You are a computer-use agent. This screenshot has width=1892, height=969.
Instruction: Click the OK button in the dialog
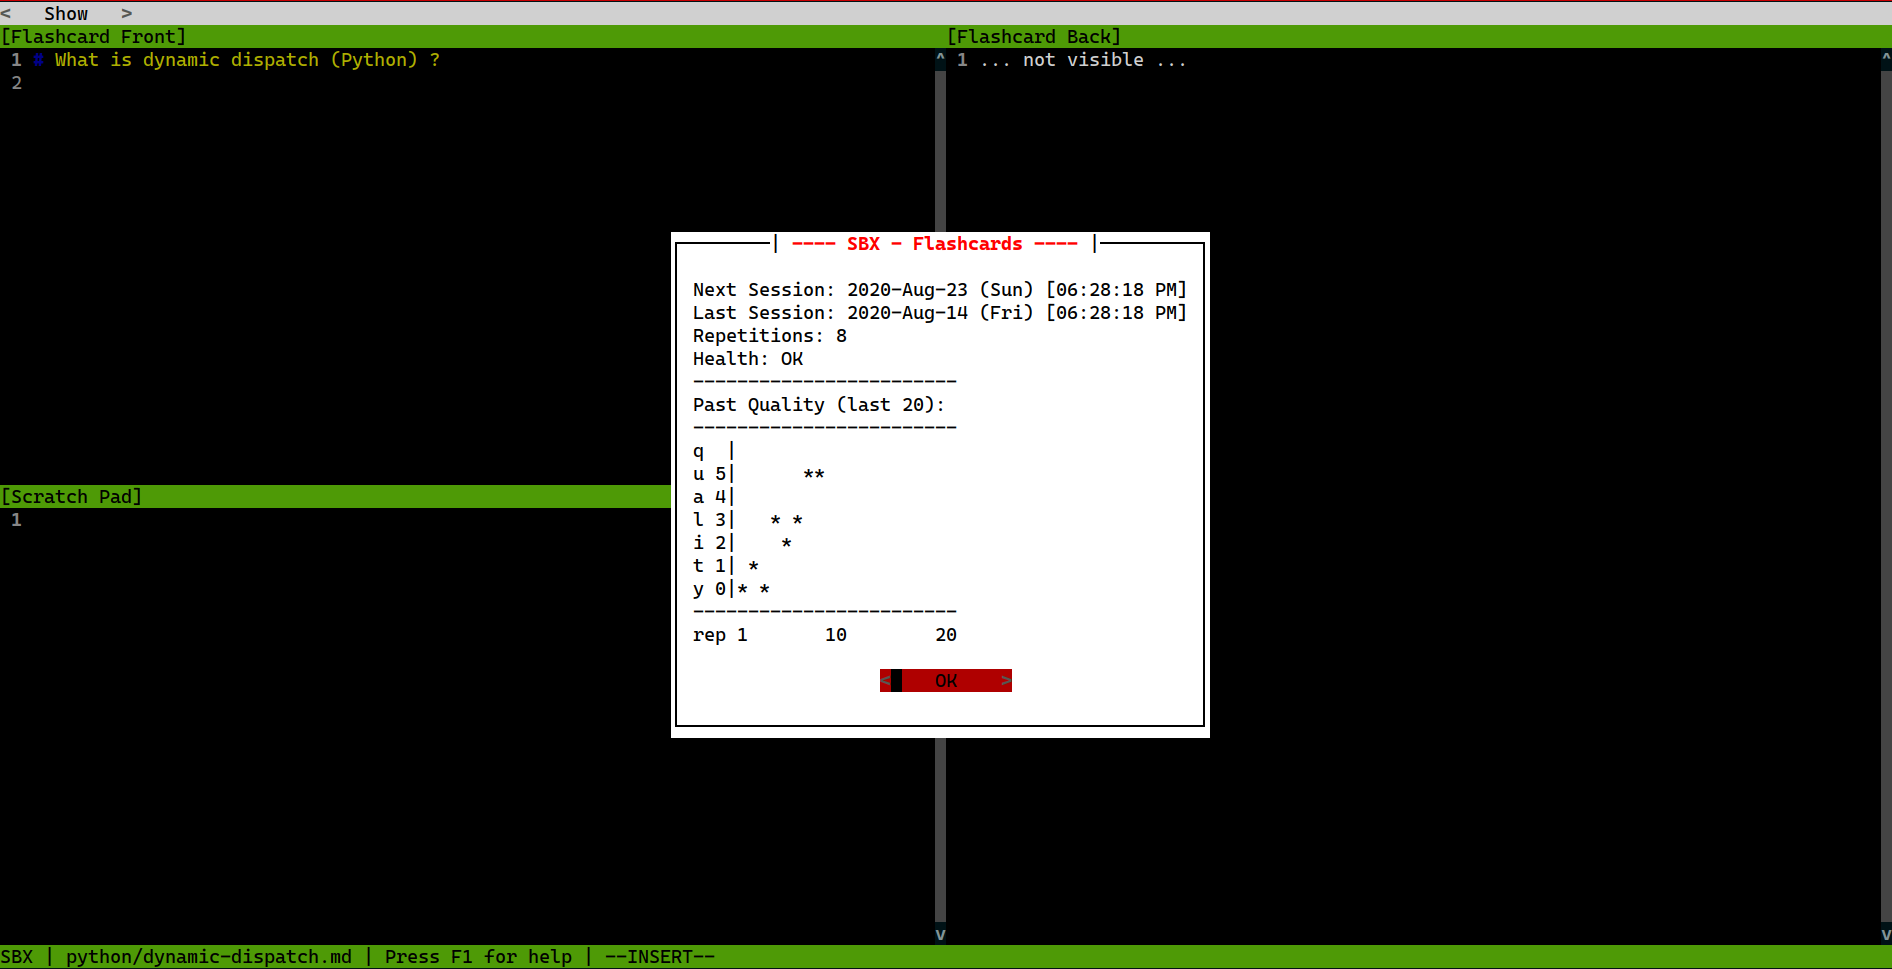(945, 681)
